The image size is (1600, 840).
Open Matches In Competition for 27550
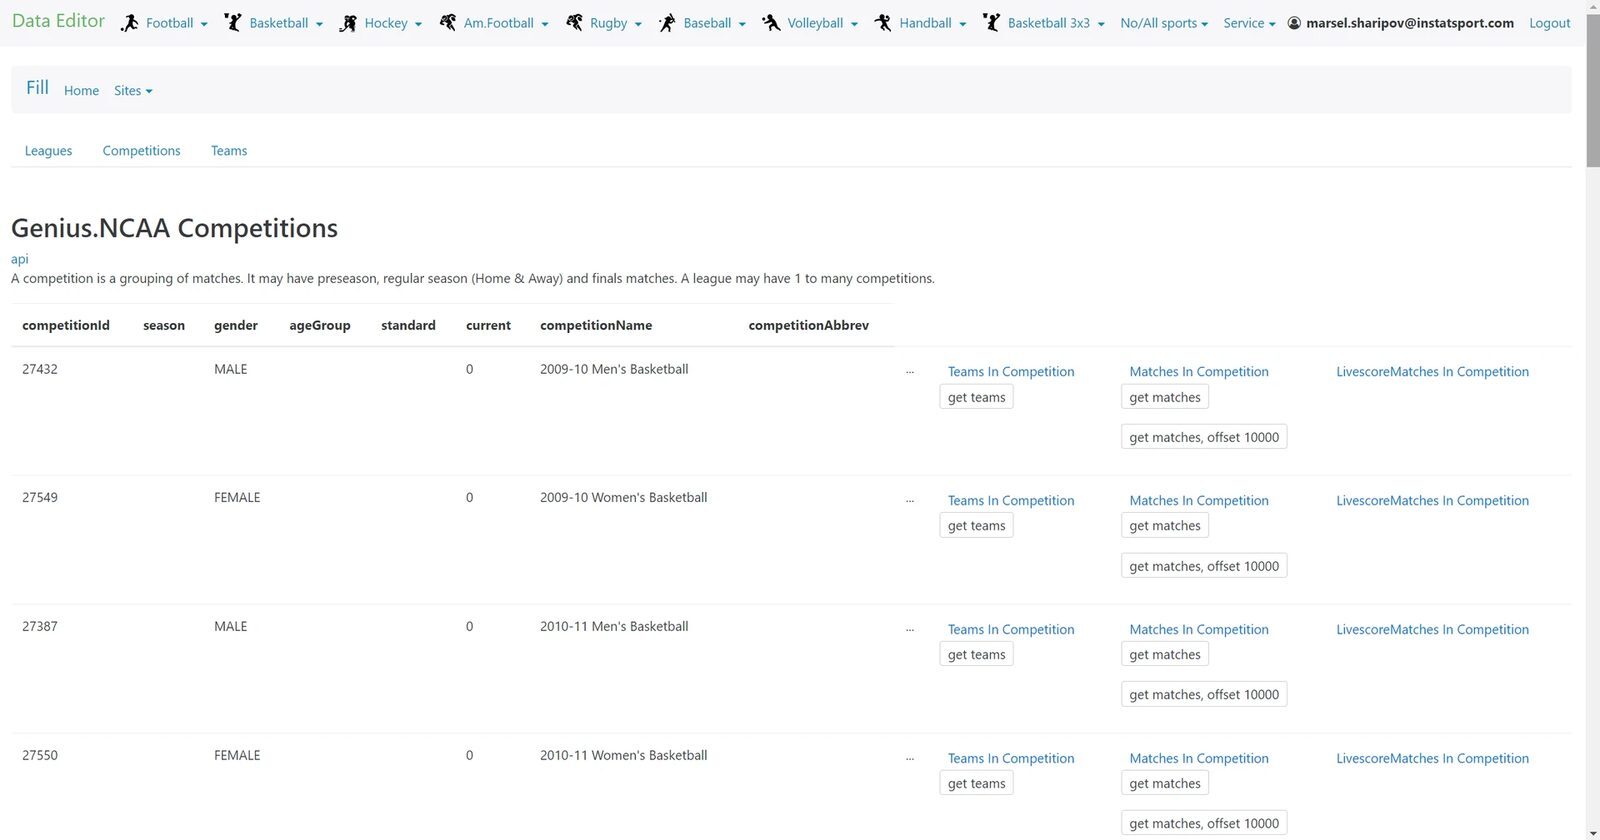pyautogui.click(x=1199, y=759)
